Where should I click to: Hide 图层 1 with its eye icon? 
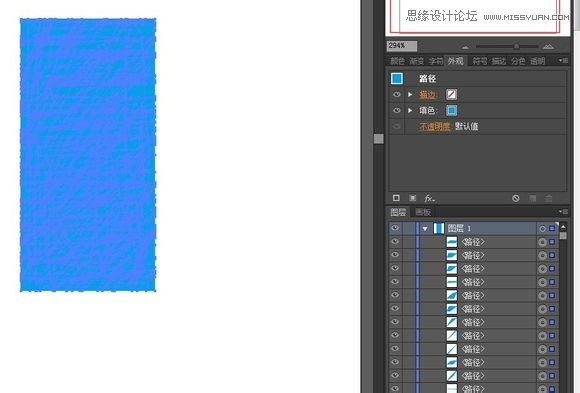point(395,228)
